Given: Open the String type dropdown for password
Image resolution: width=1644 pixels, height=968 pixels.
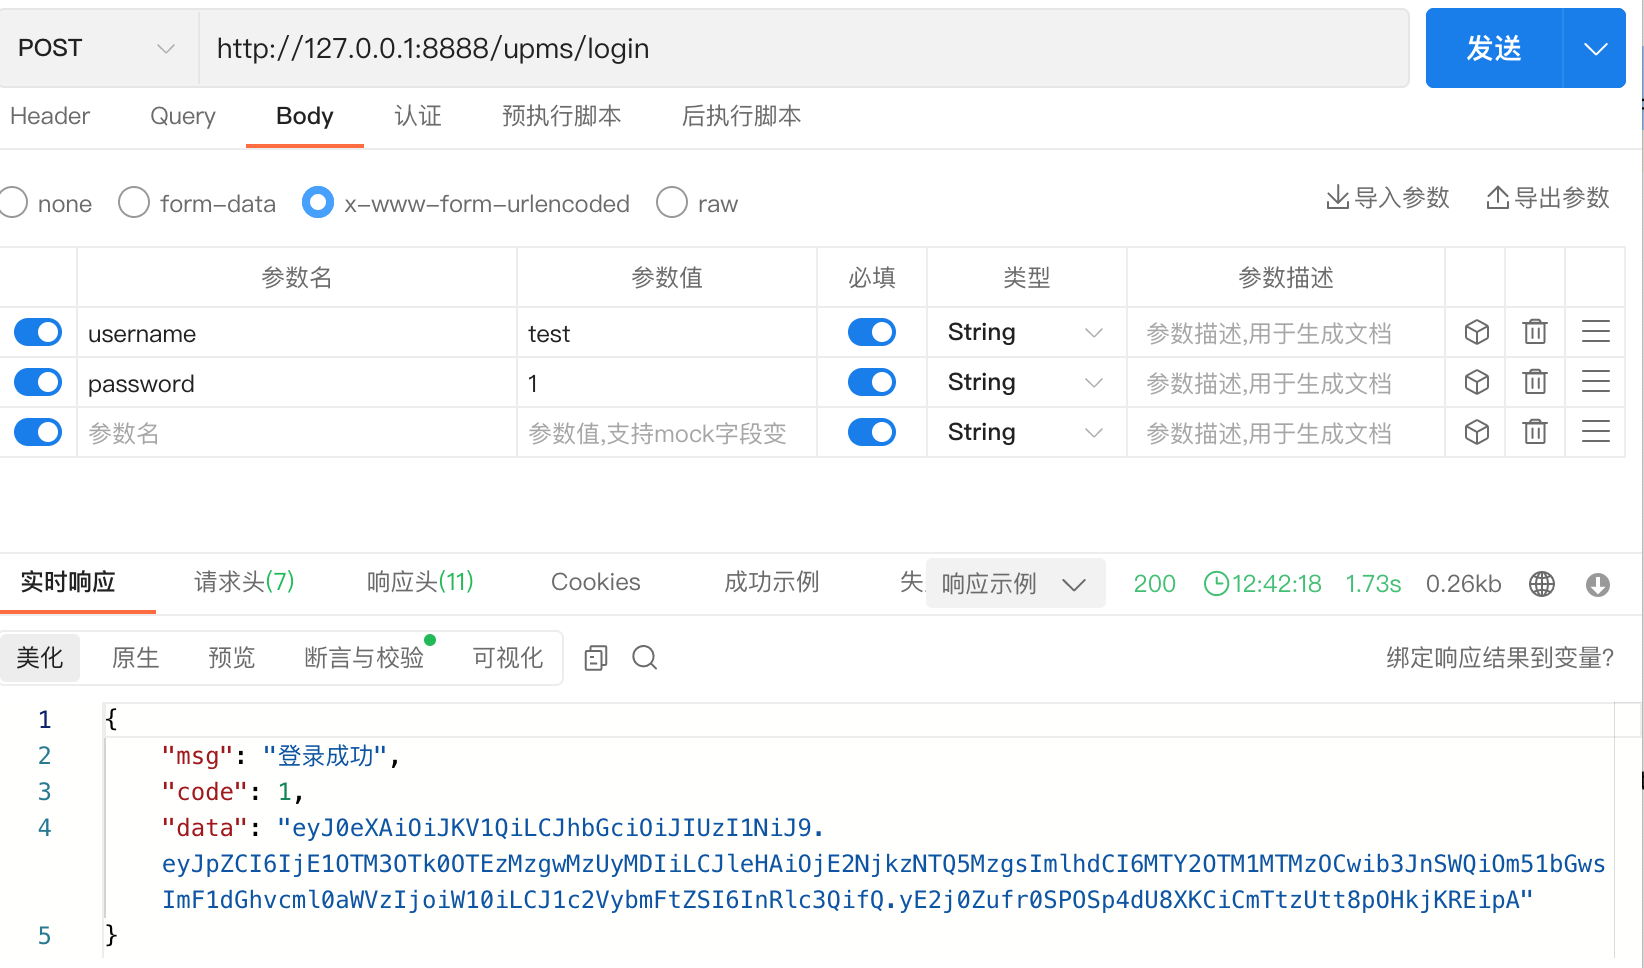Looking at the screenshot, I should [x=1026, y=382].
